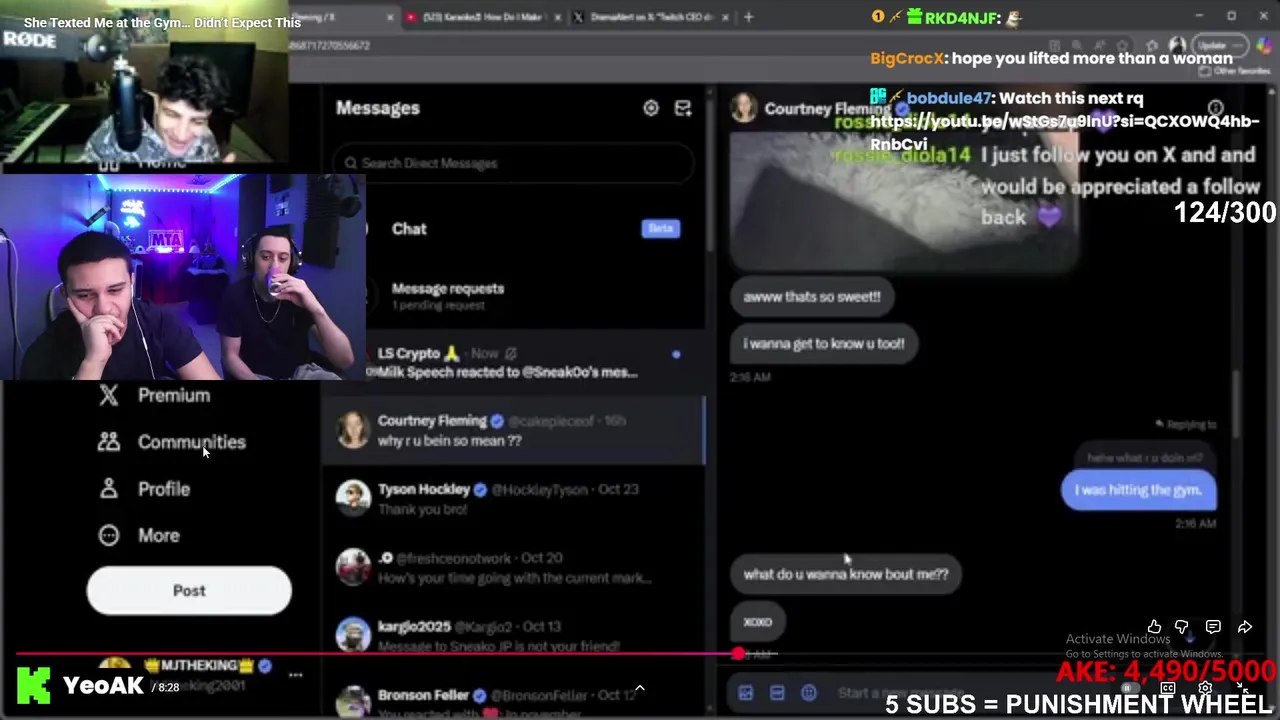Toggle the autoplay switch

click(x=1128, y=688)
